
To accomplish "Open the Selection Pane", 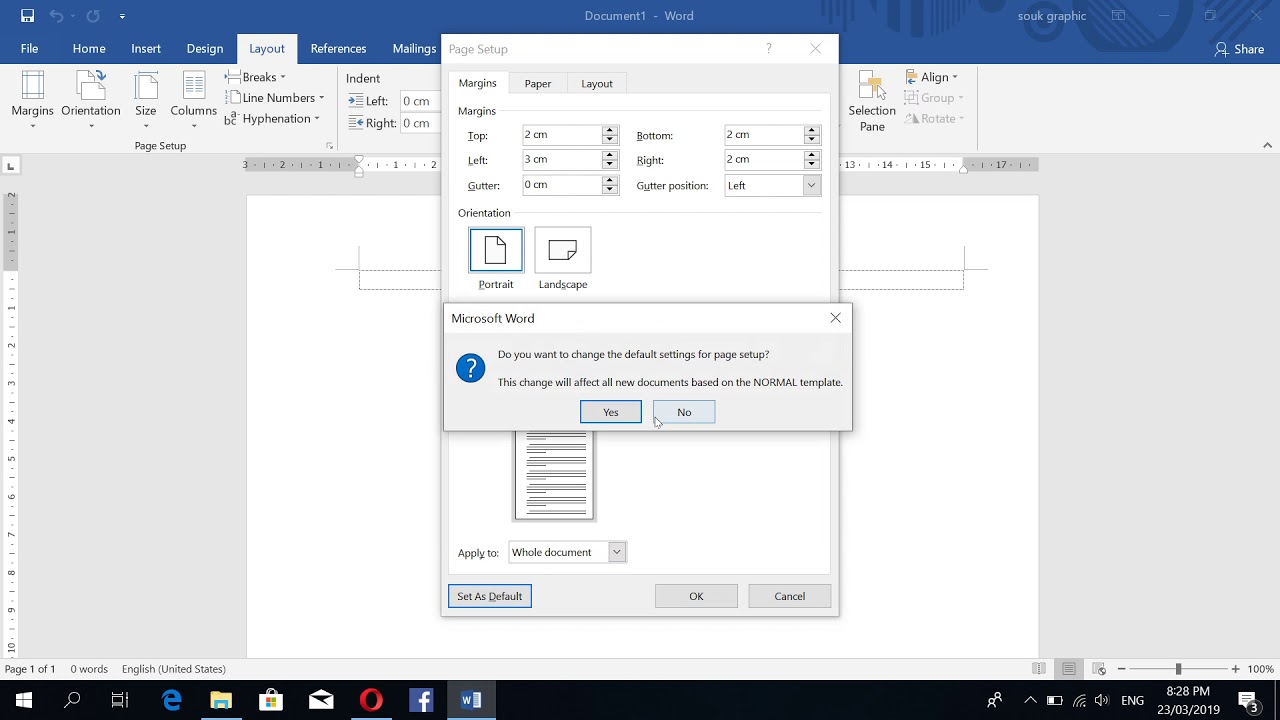I will coord(872,101).
